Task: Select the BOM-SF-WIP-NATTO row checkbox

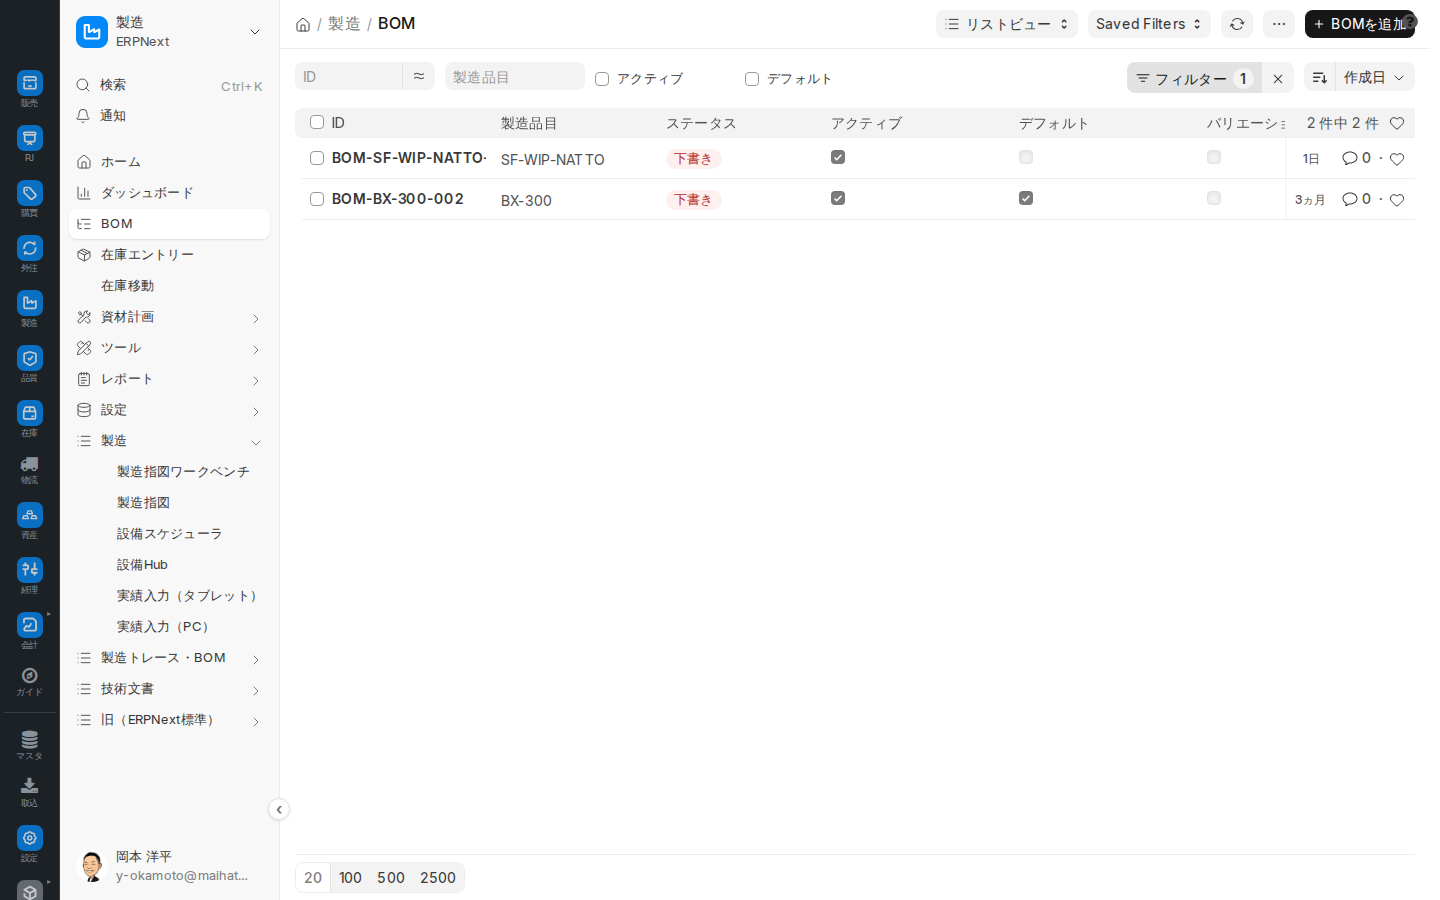Action: [317, 158]
